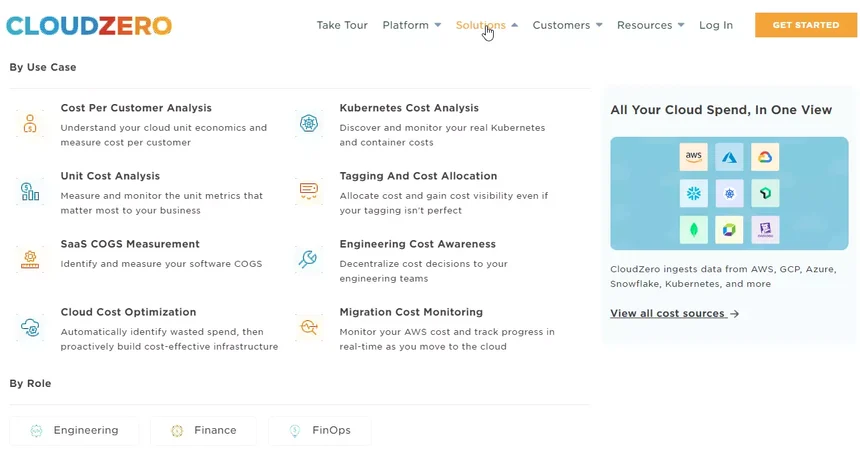860x453 pixels.
Task: Select the Finance role button
Action: 203,431
